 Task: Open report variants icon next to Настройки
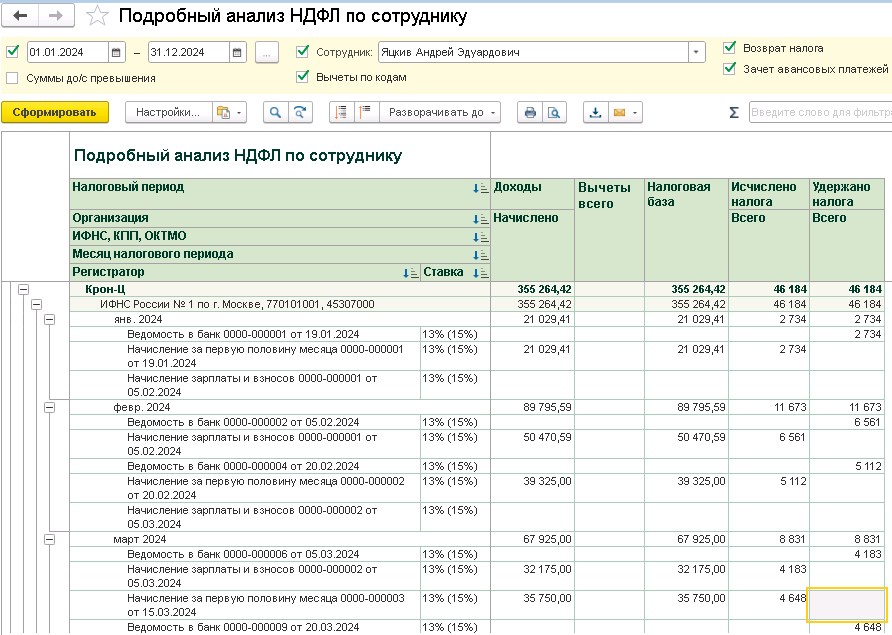coord(223,112)
